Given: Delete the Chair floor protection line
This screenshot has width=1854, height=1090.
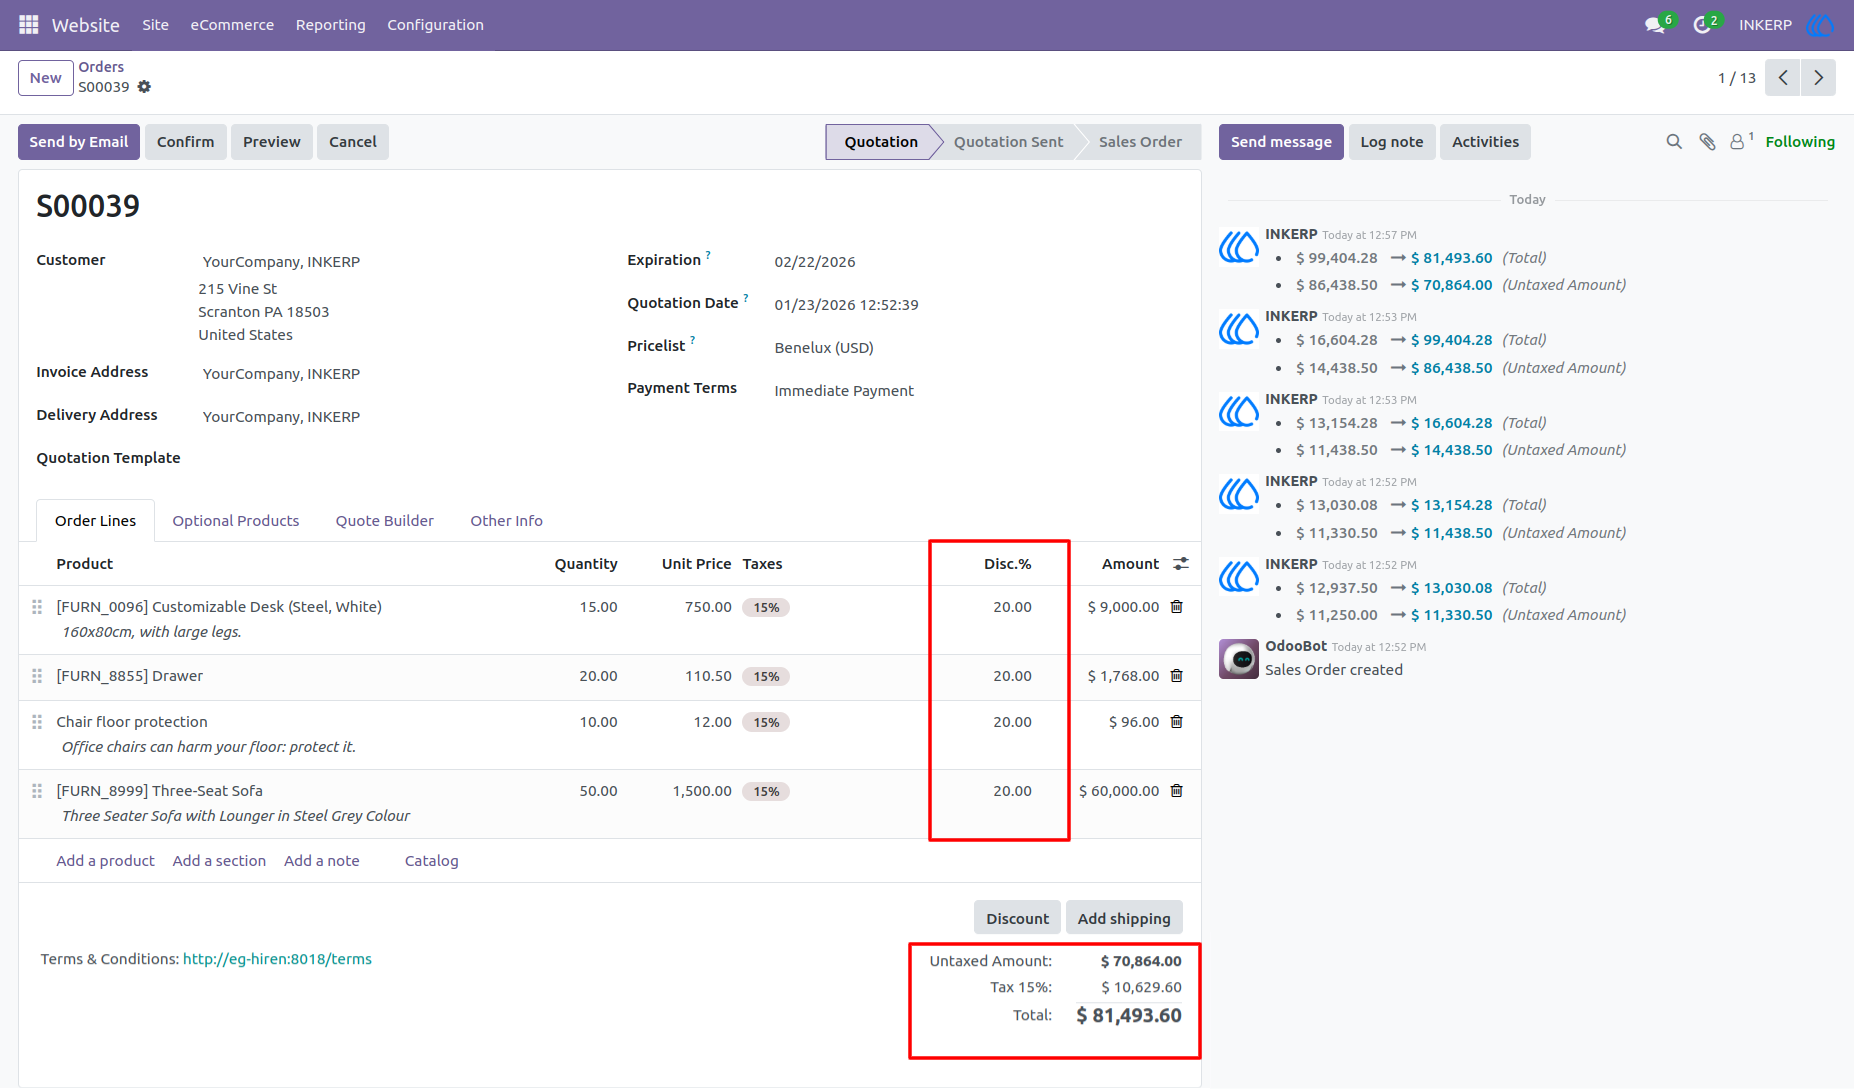Looking at the screenshot, I should tap(1177, 722).
